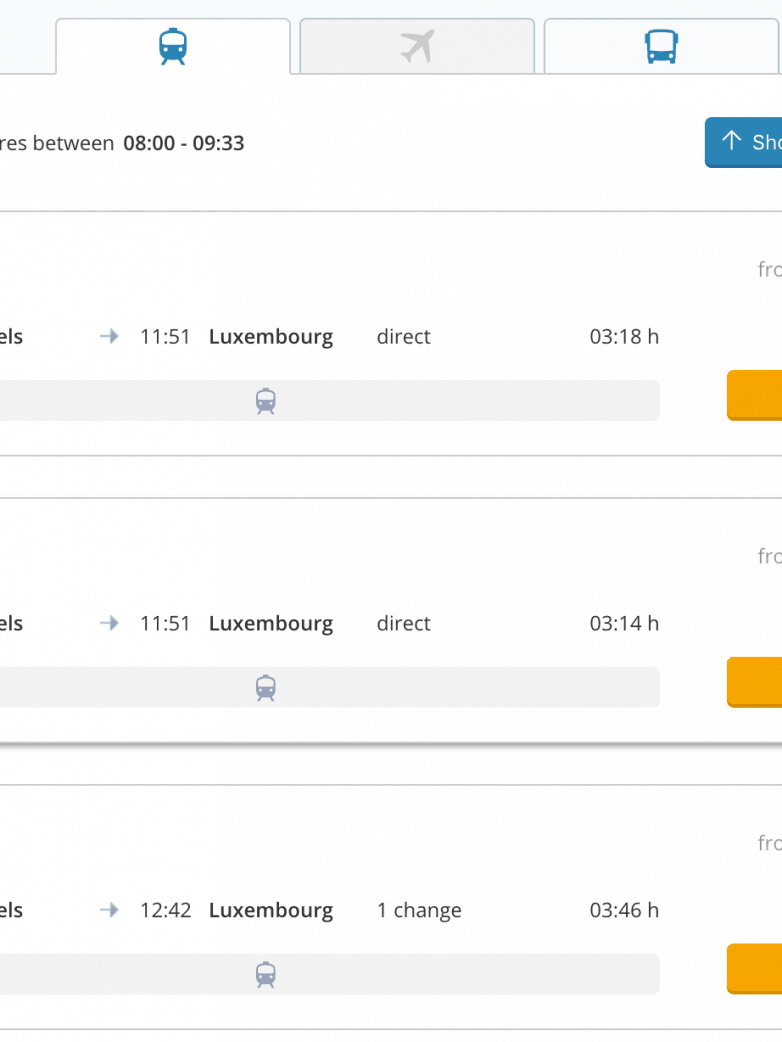Click the arrow icon before 12:42 arrival
The image size is (782, 1042).
[110, 910]
